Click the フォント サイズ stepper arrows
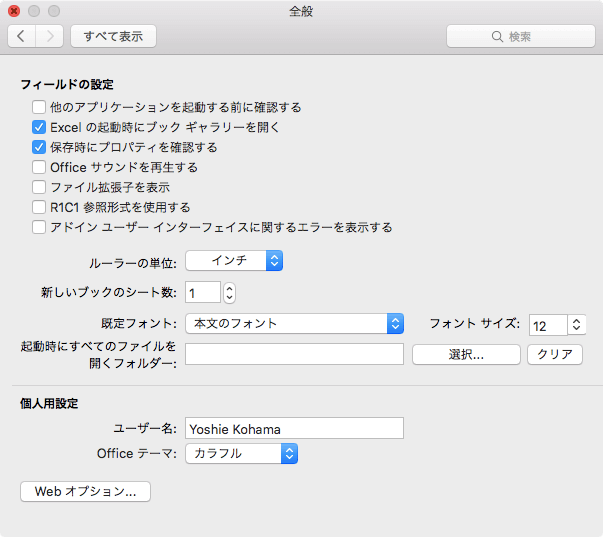Image resolution: width=603 pixels, height=537 pixels. click(x=576, y=324)
